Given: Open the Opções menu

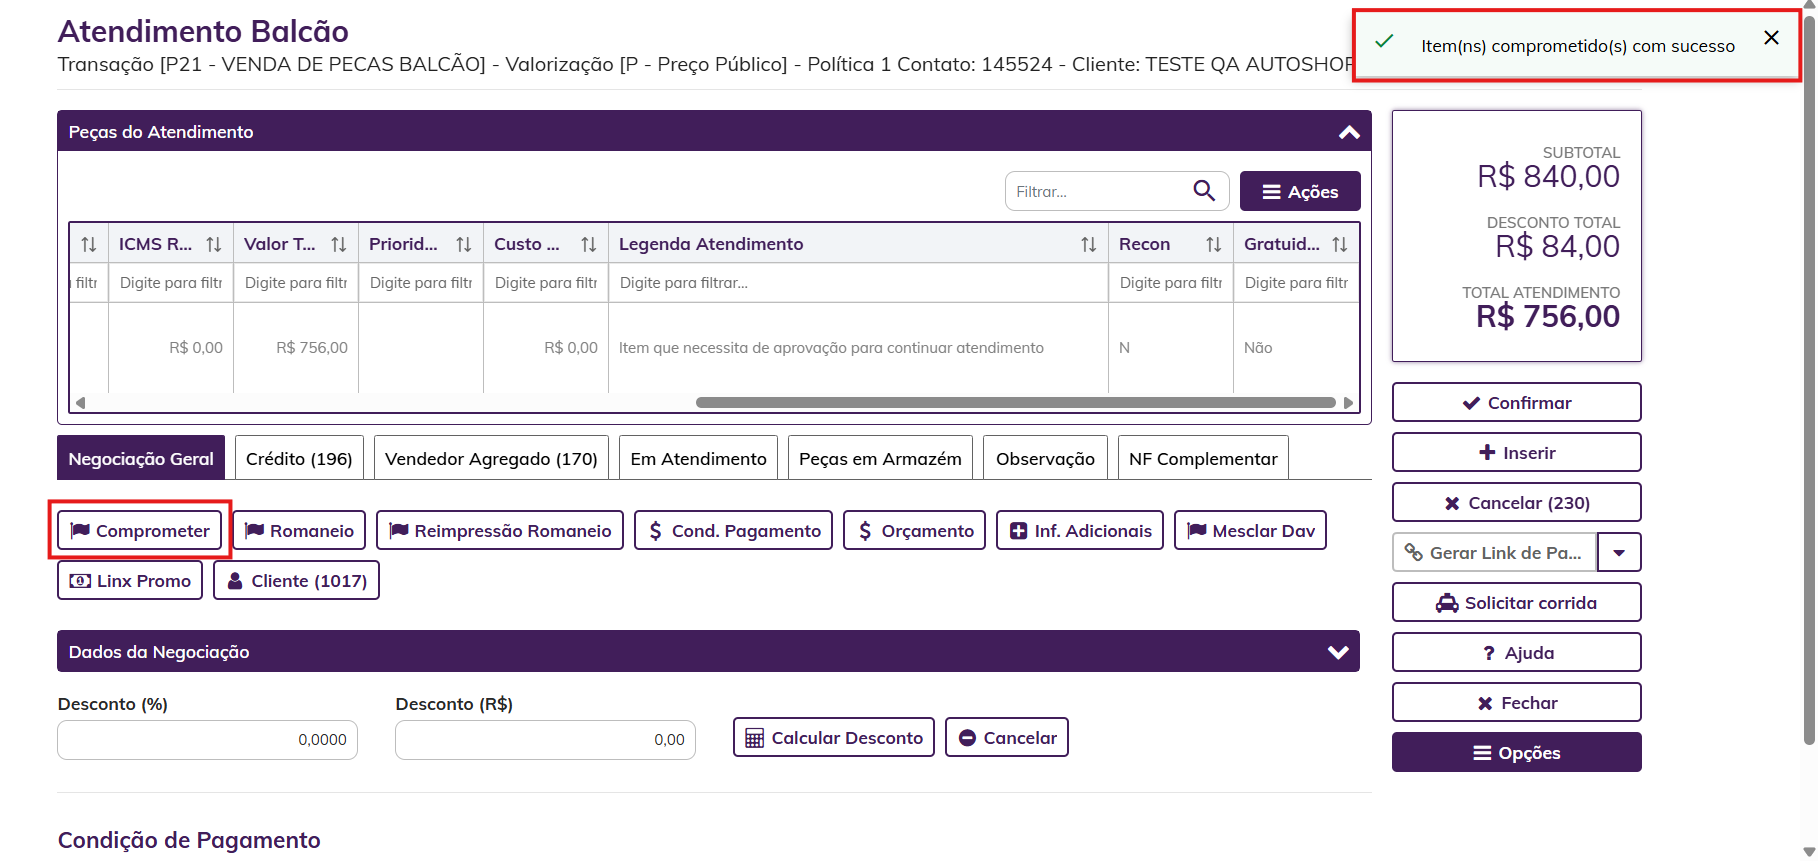Looking at the screenshot, I should (x=1516, y=752).
